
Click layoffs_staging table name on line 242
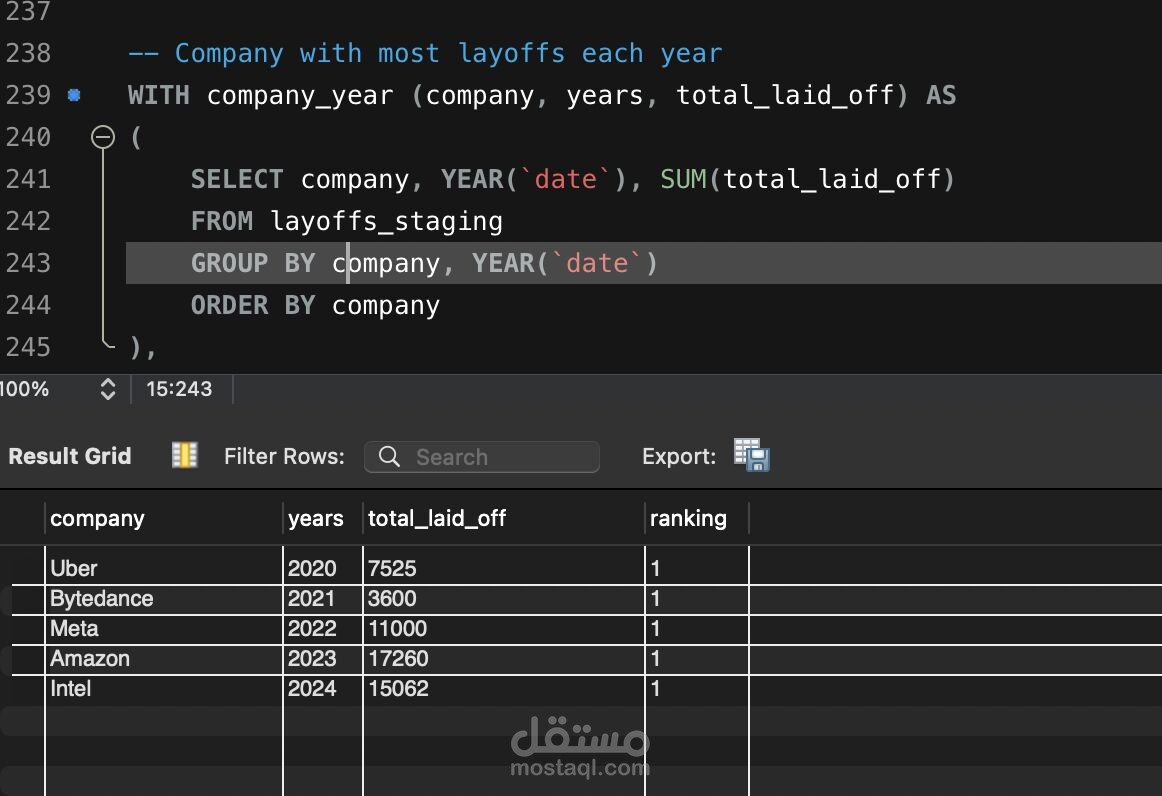(x=386, y=222)
